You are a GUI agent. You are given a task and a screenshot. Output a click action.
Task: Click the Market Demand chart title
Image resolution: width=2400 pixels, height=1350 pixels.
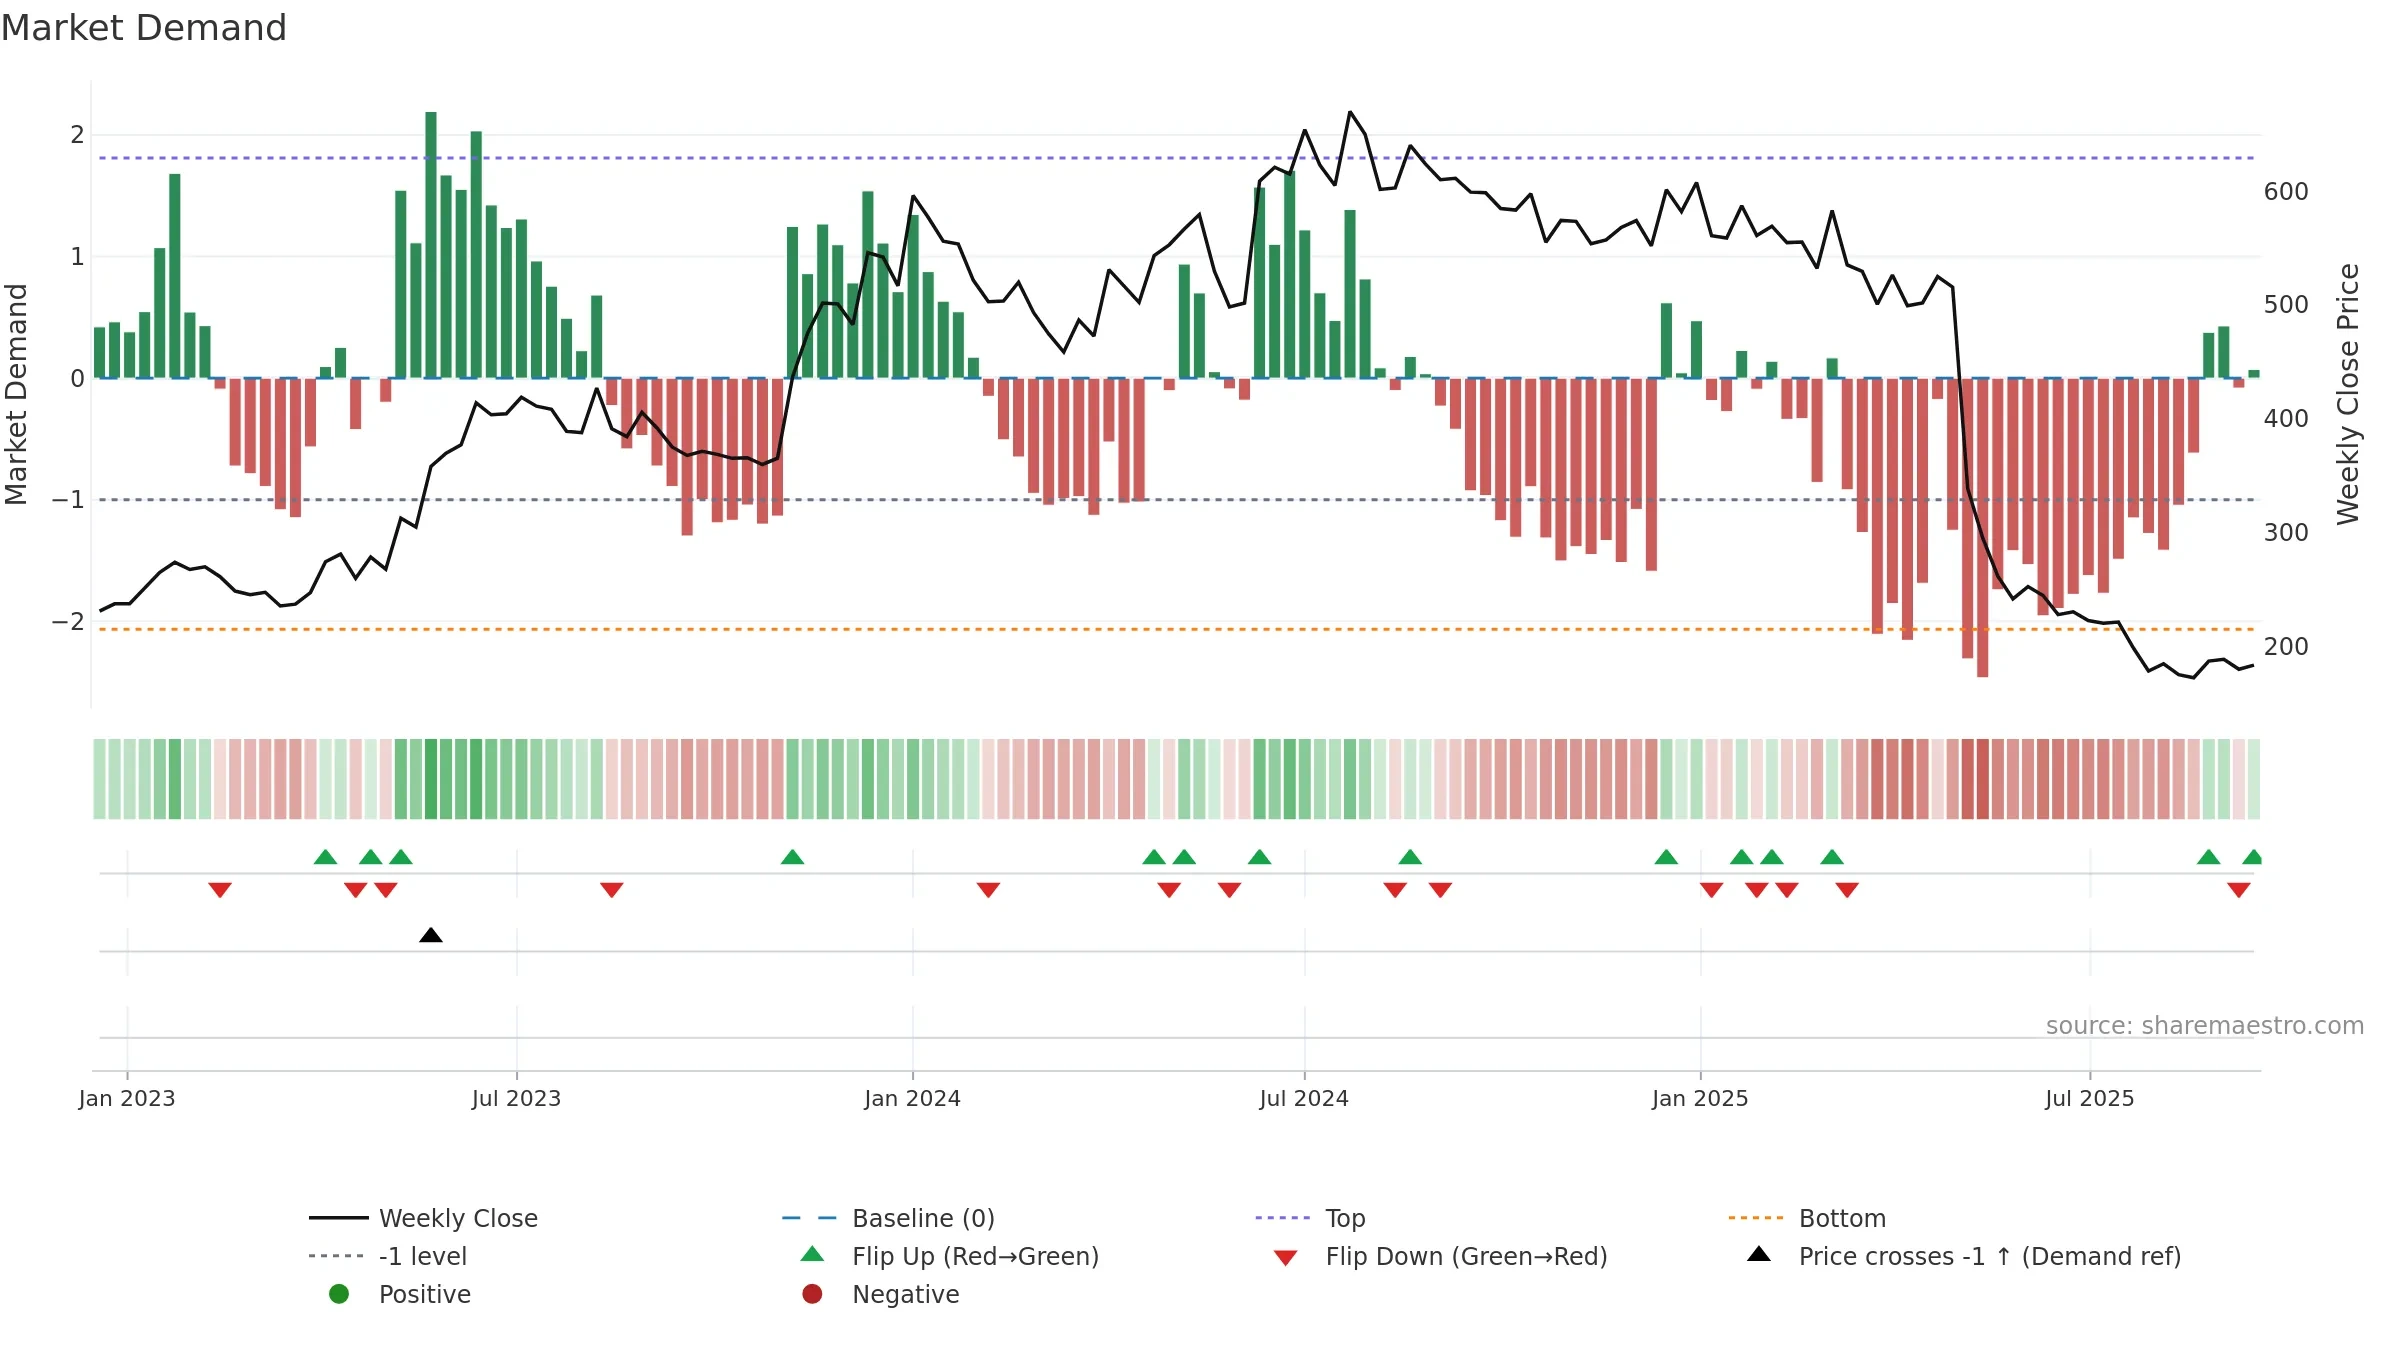[x=144, y=28]
